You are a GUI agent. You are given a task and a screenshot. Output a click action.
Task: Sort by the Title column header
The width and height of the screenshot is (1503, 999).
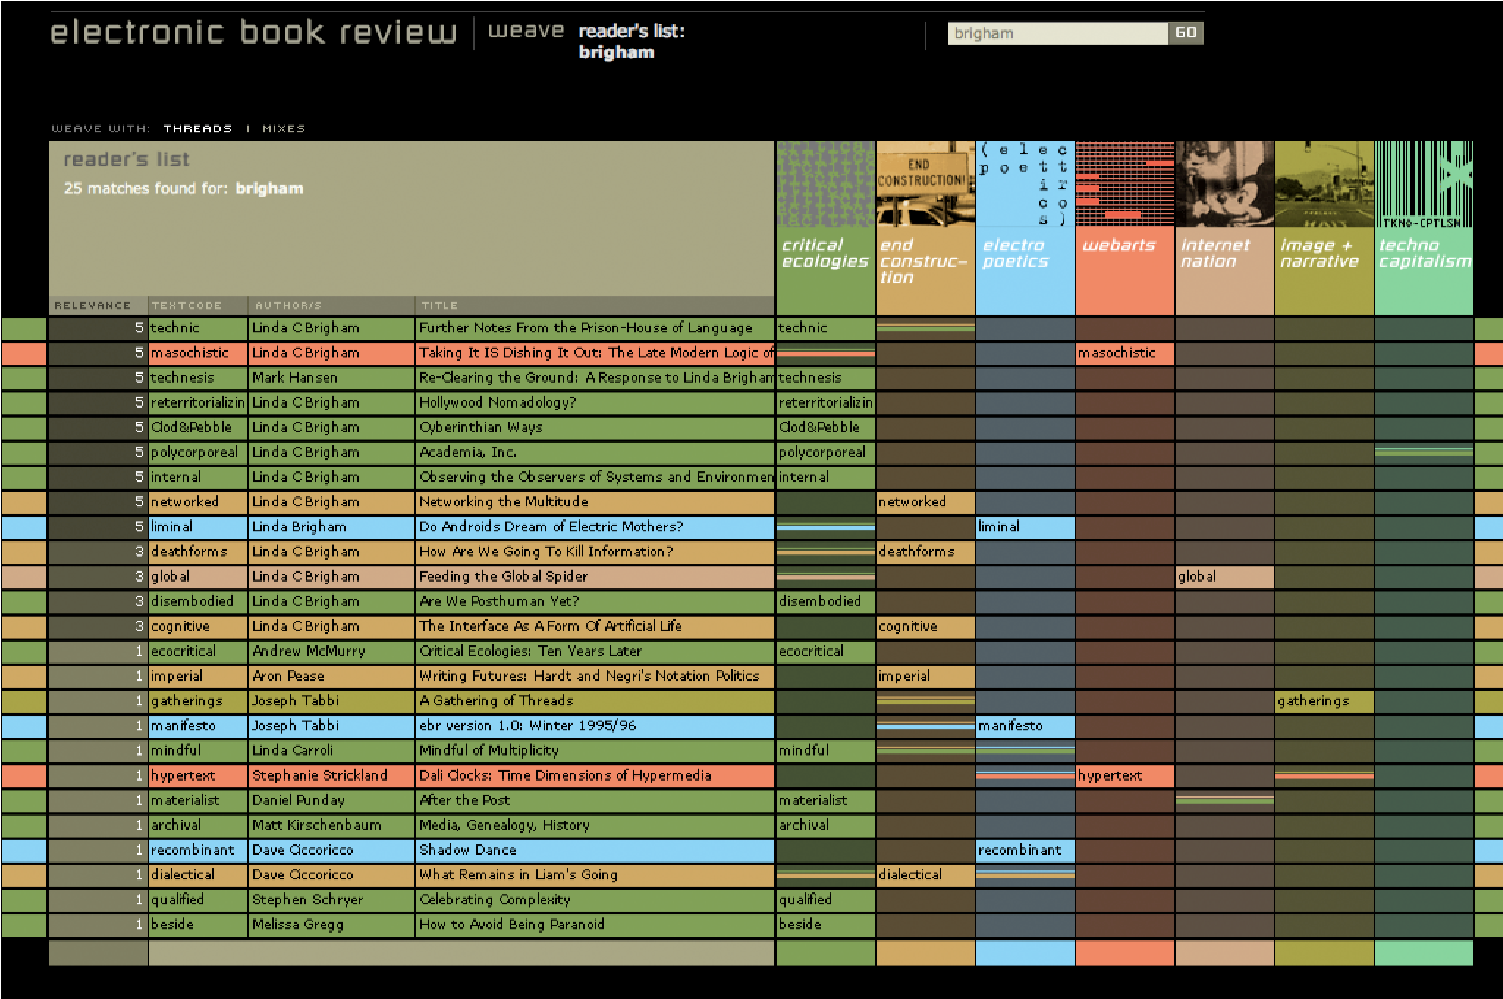pyautogui.click(x=440, y=306)
